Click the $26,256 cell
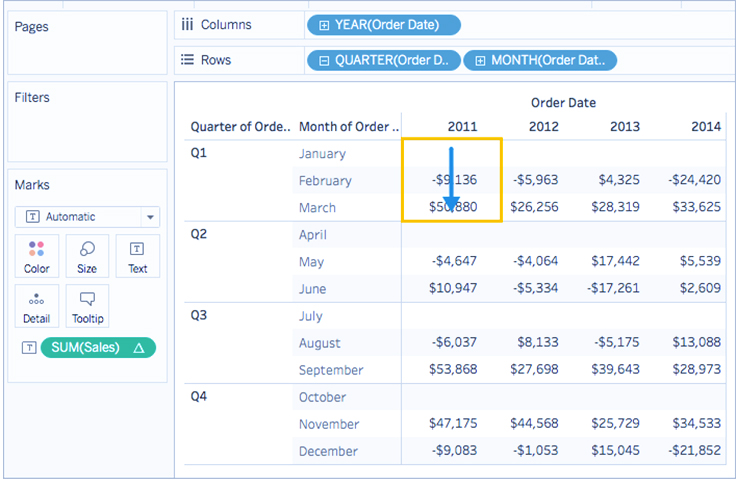 tap(534, 207)
